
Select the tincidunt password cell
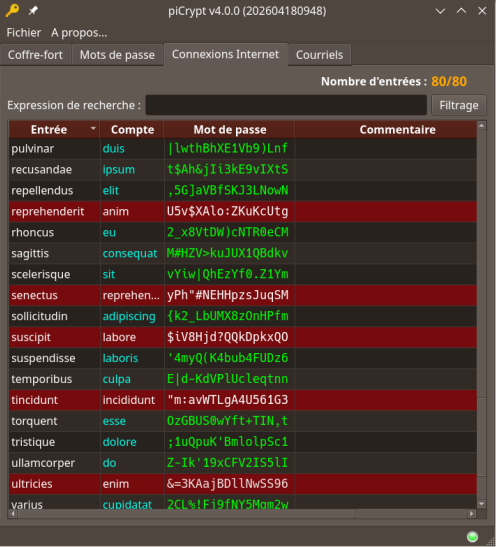point(229,400)
